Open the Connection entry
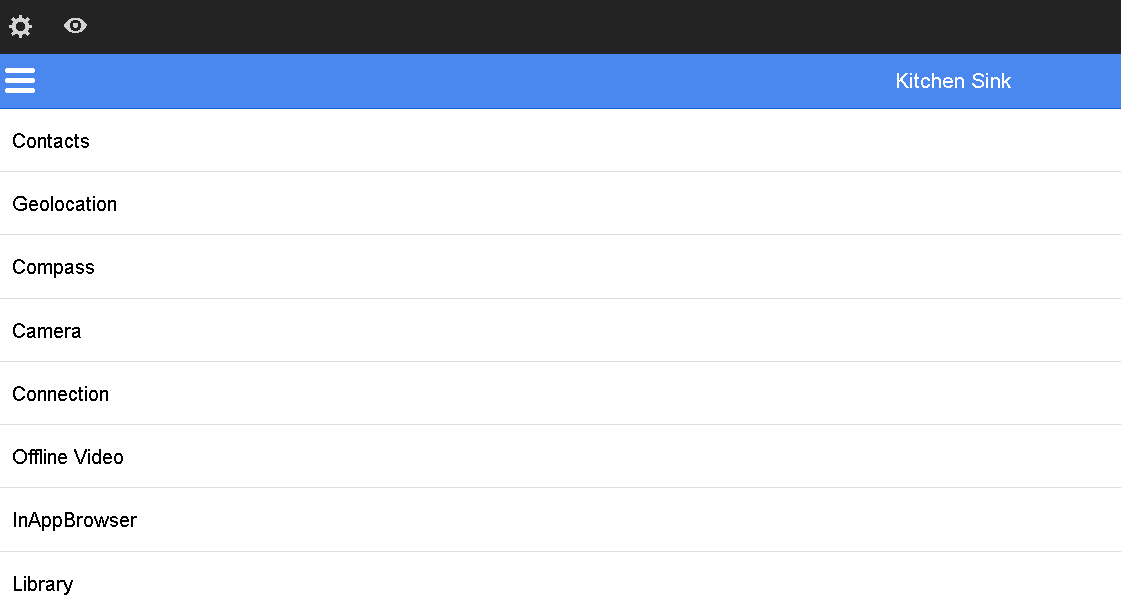The height and width of the screenshot is (605, 1121). (x=560, y=394)
